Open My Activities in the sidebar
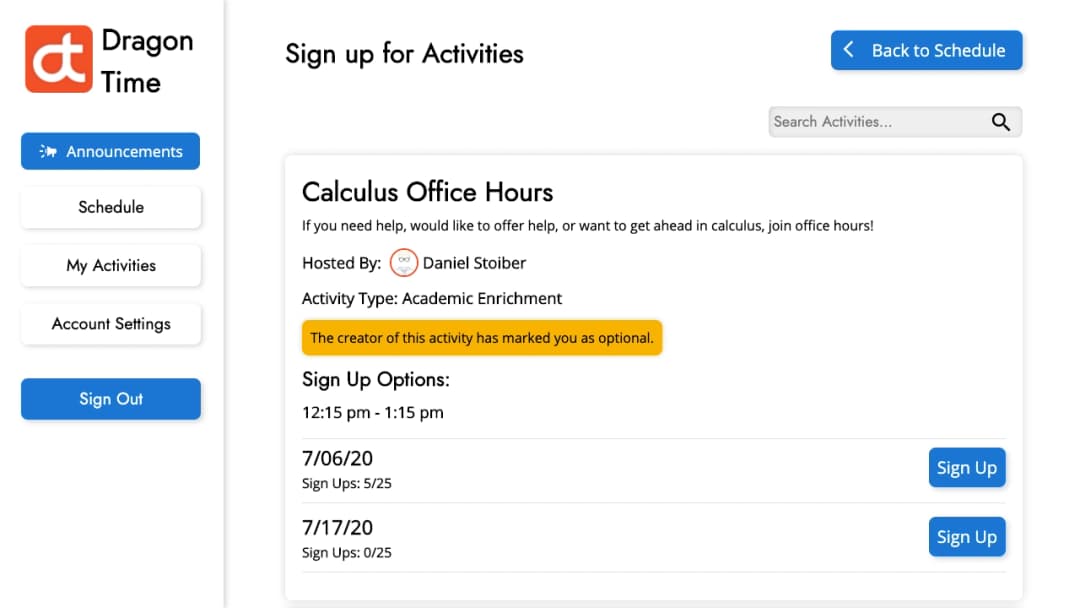 pos(111,265)
